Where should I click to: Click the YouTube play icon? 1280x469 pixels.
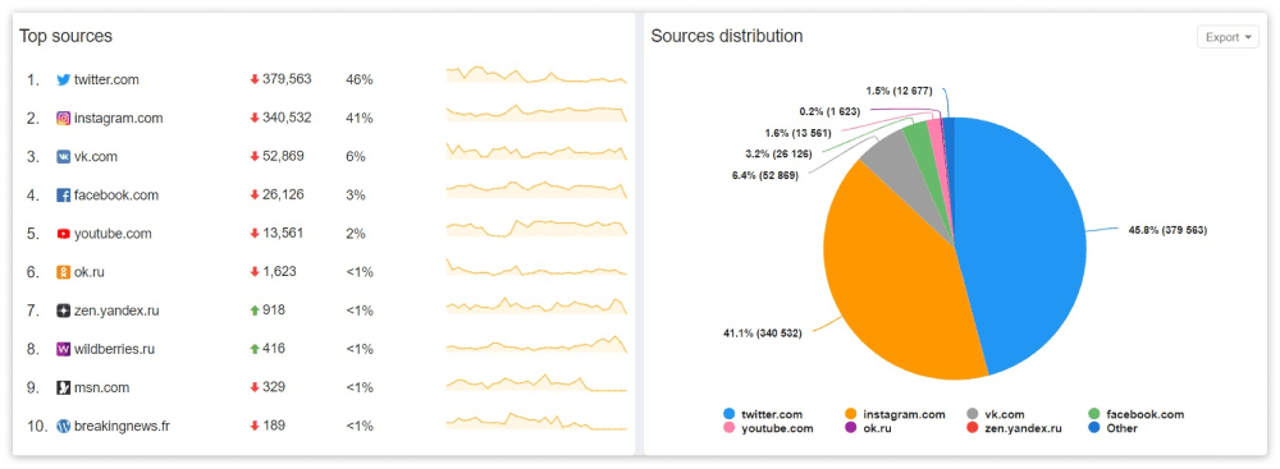(63, 234)
